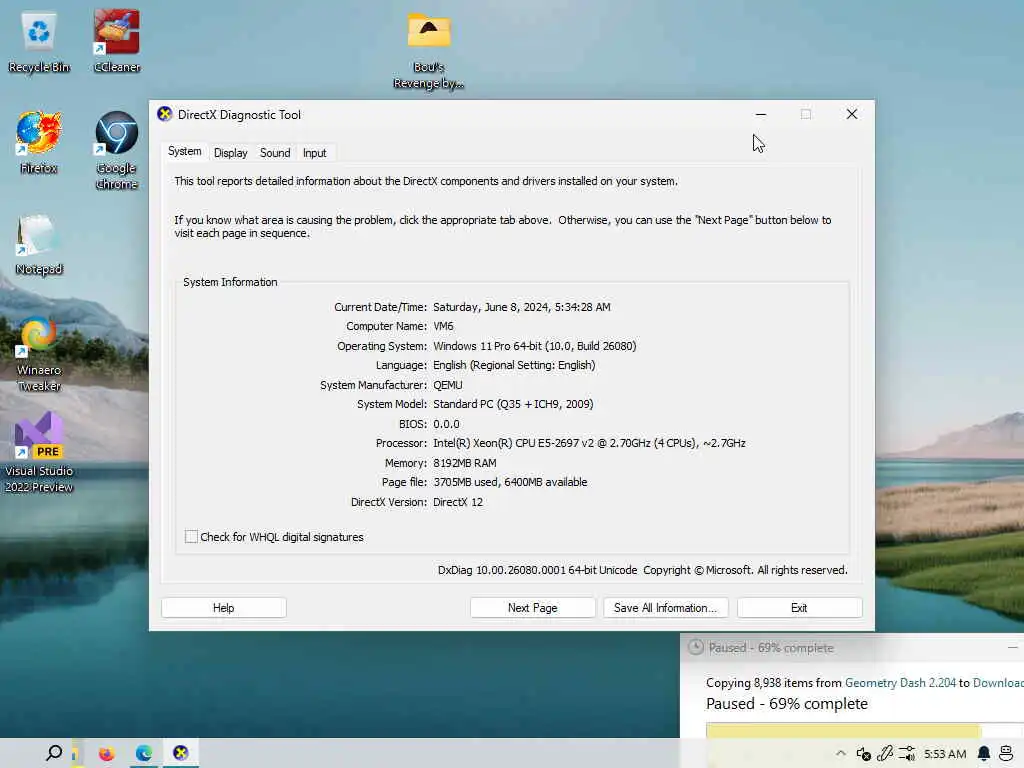The height and width of the screenshot is (768, 1024).
Task: Click the clock icon in copy dialog title
Action: tap(696, 647)
